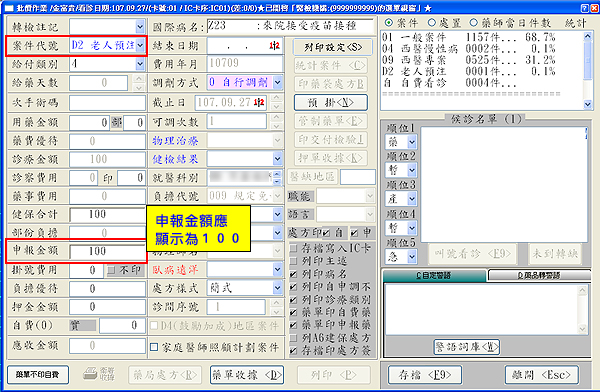Open the 順位4 dropdown
Screen dimensions: 600x392
click(412, 228)
